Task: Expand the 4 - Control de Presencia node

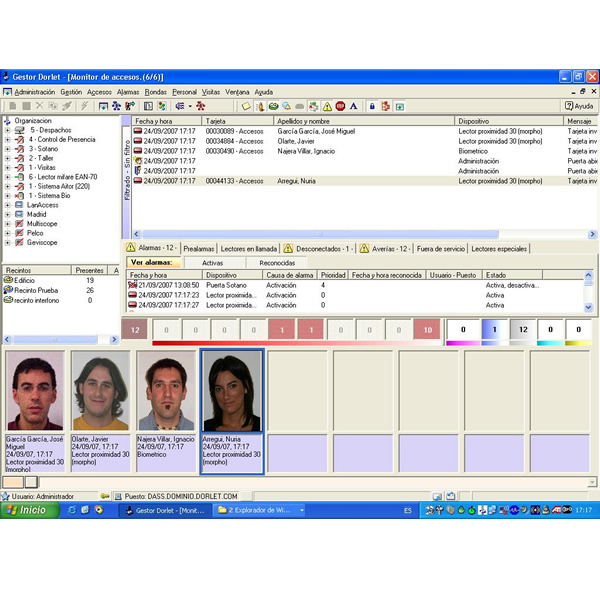Action: click(7, 140)
